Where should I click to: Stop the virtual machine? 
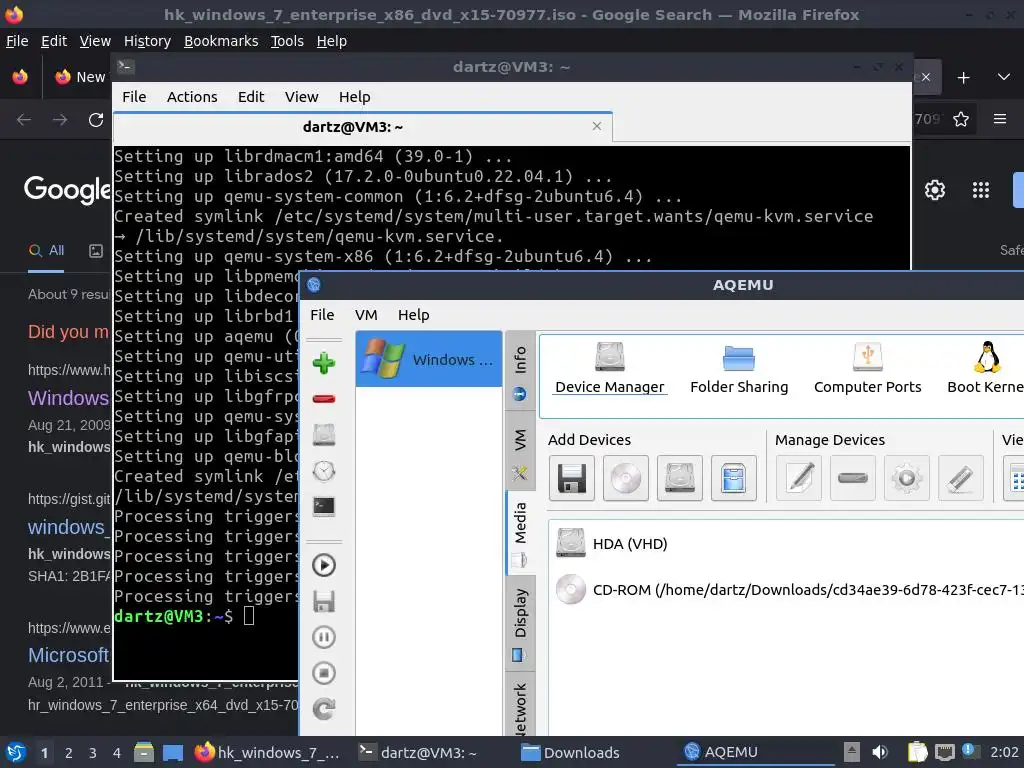click(324, 673)
